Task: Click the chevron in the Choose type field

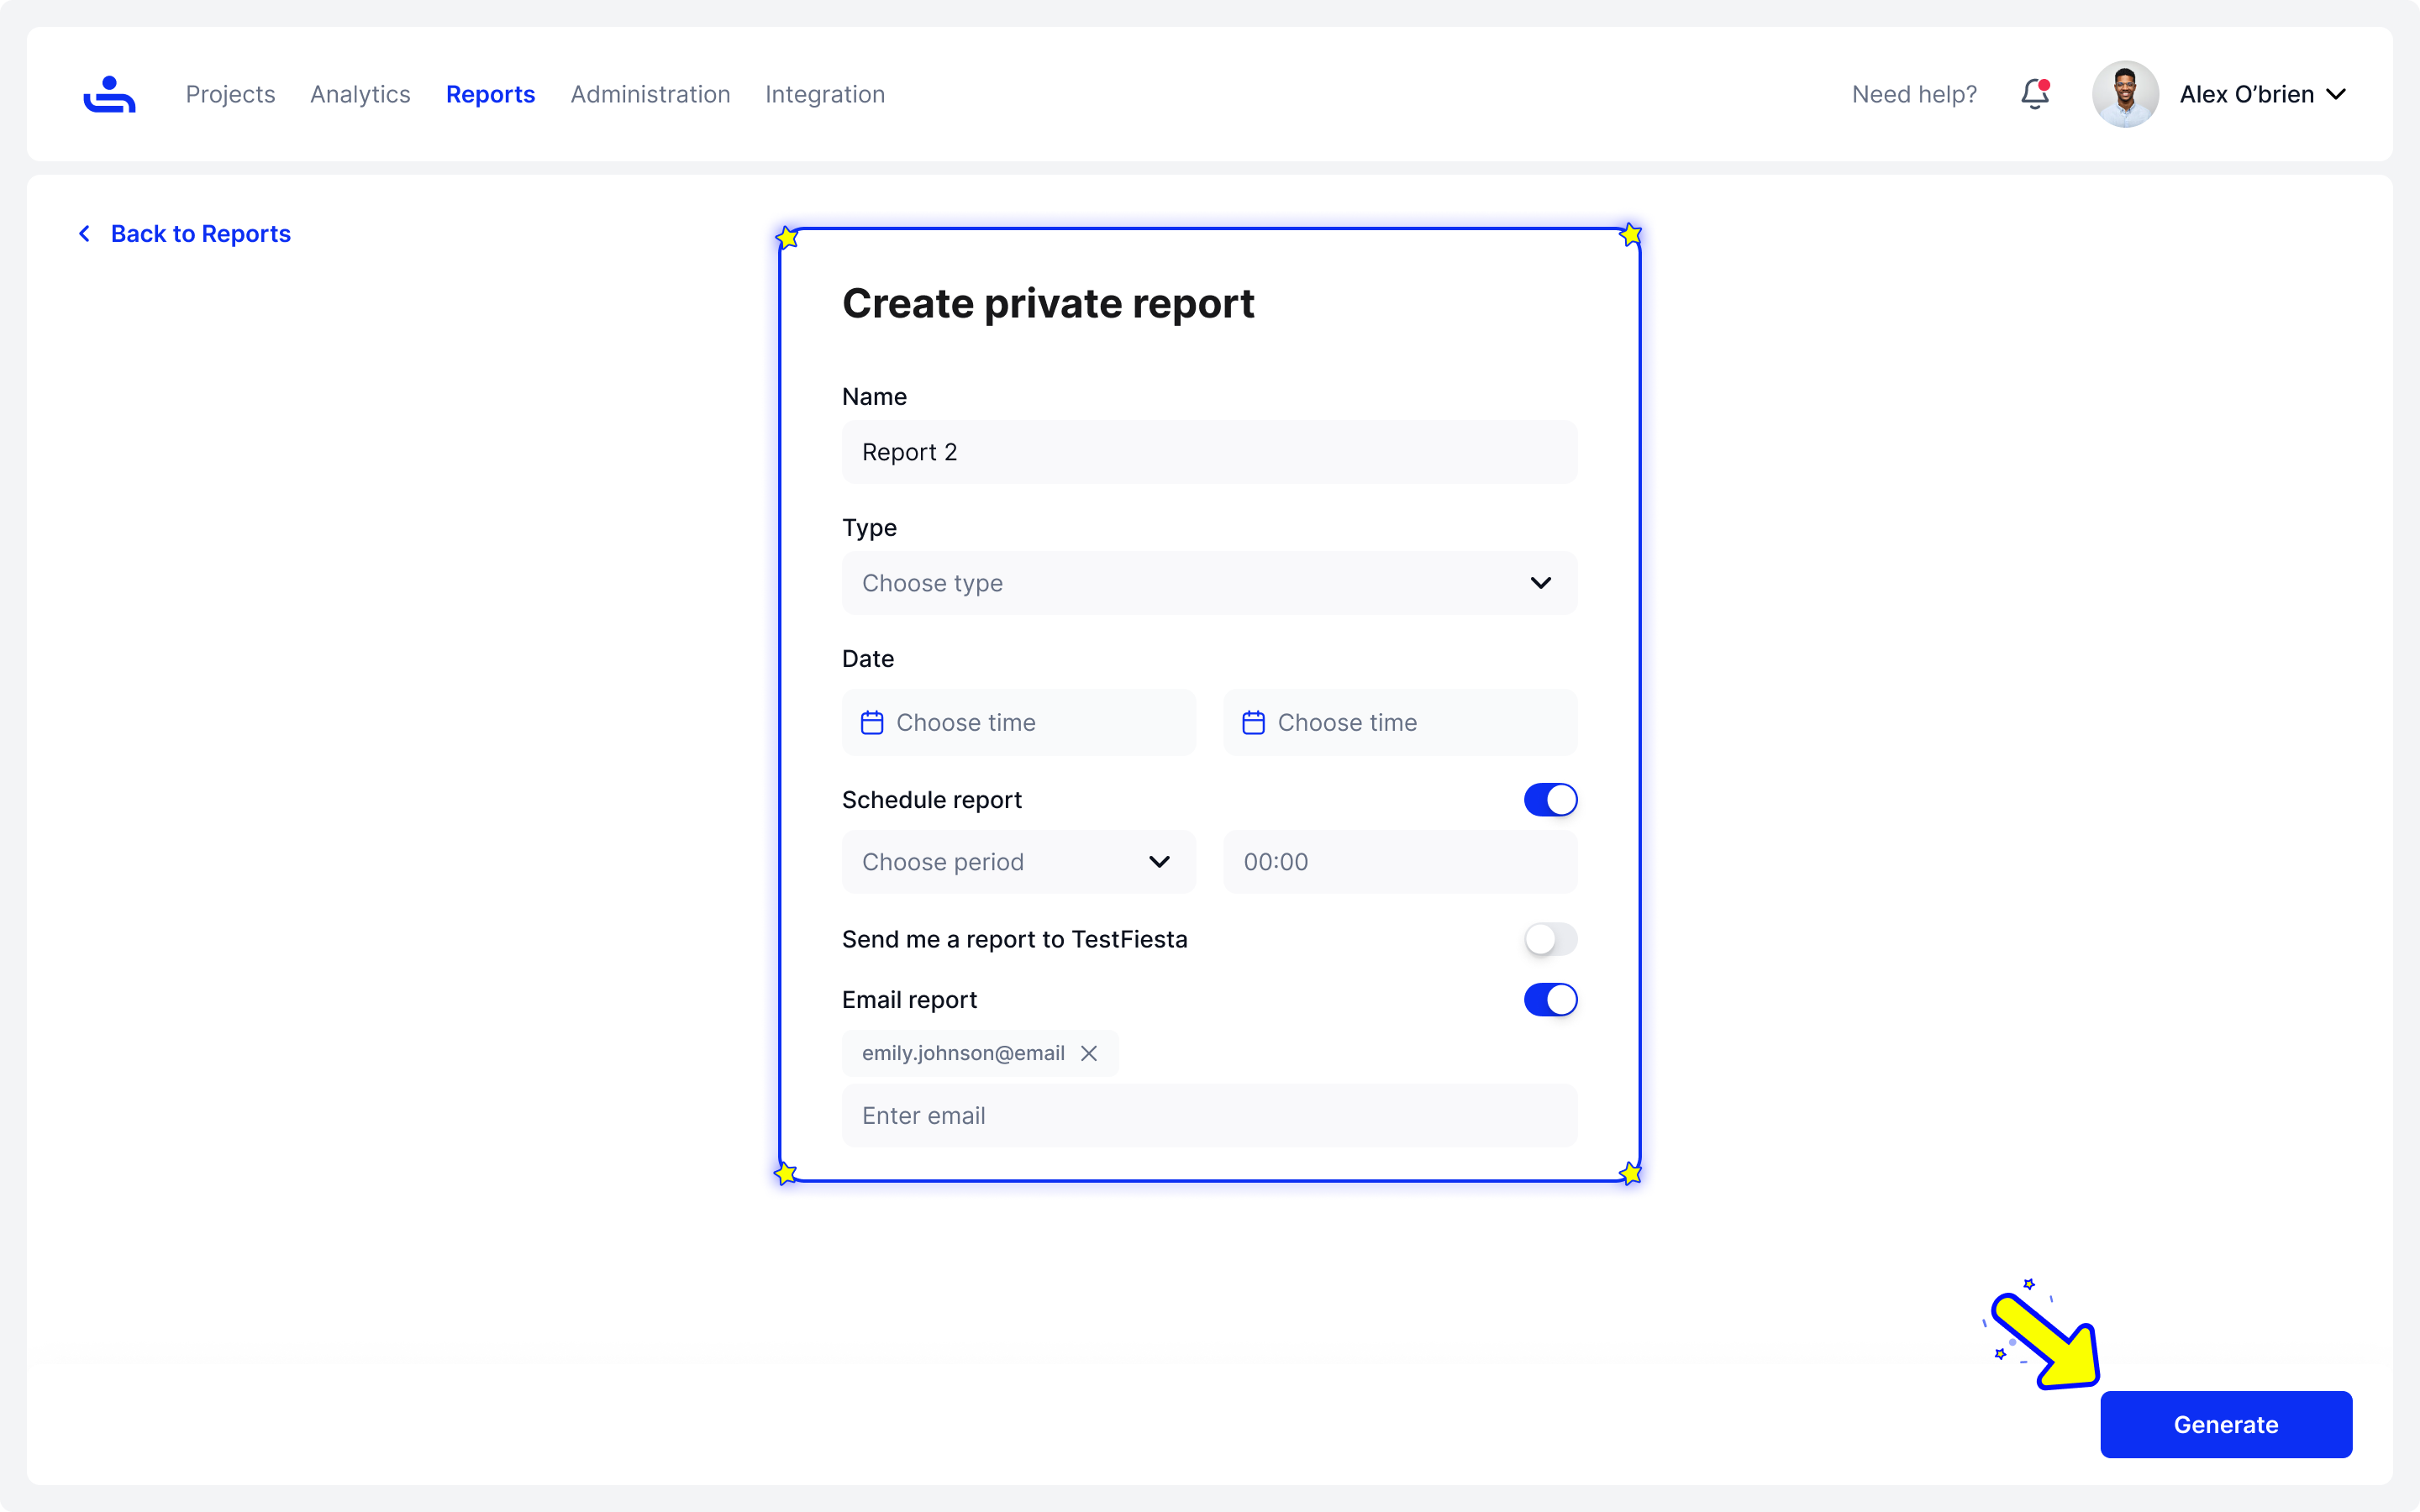Action: 1540,583
